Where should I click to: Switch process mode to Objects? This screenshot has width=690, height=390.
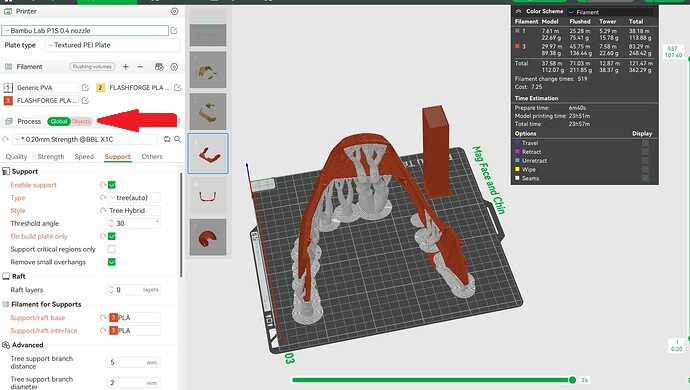81,121
